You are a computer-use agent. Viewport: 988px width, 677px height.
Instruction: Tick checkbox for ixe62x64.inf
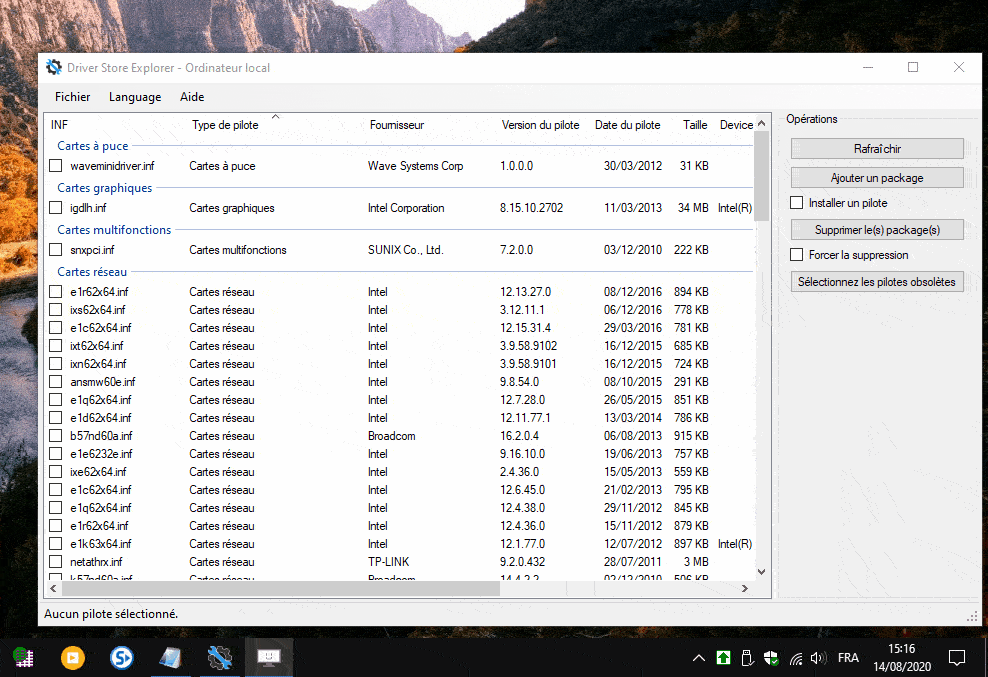[x=55, y=472]
